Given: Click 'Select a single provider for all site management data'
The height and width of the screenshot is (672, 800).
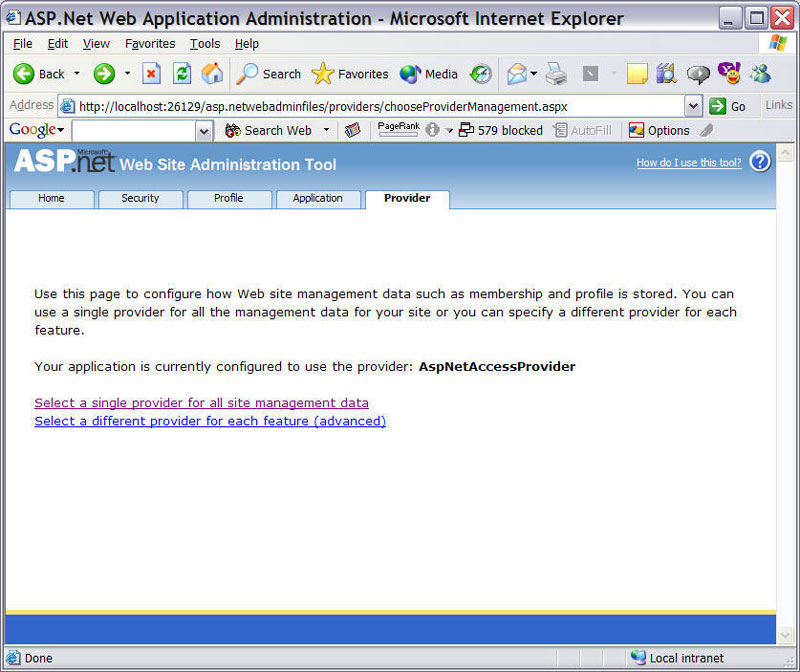Looking at the screenshot, I should pyautogui.click(x=202, y=403).
